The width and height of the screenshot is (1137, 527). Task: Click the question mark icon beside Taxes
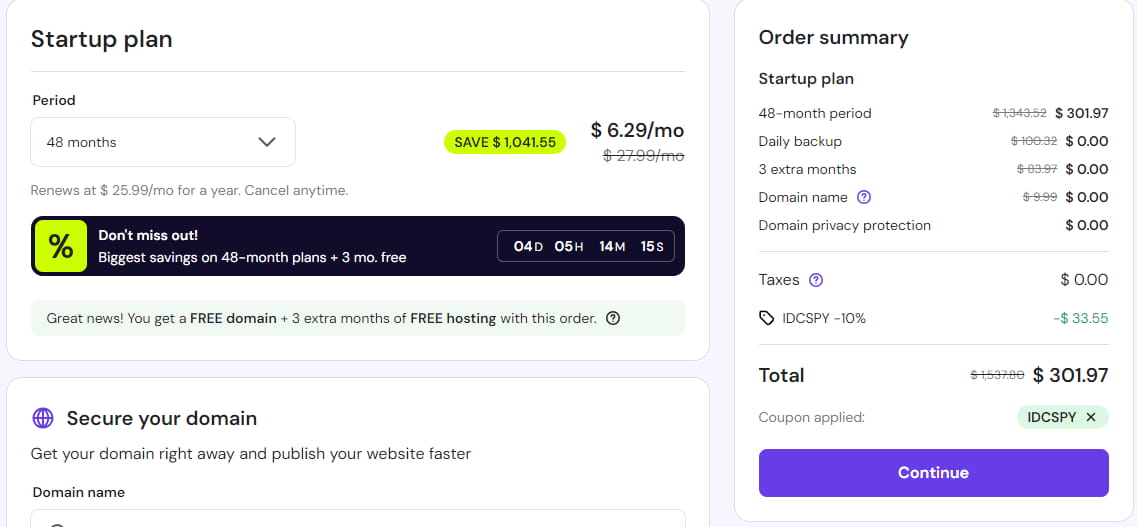coord(816,280)
